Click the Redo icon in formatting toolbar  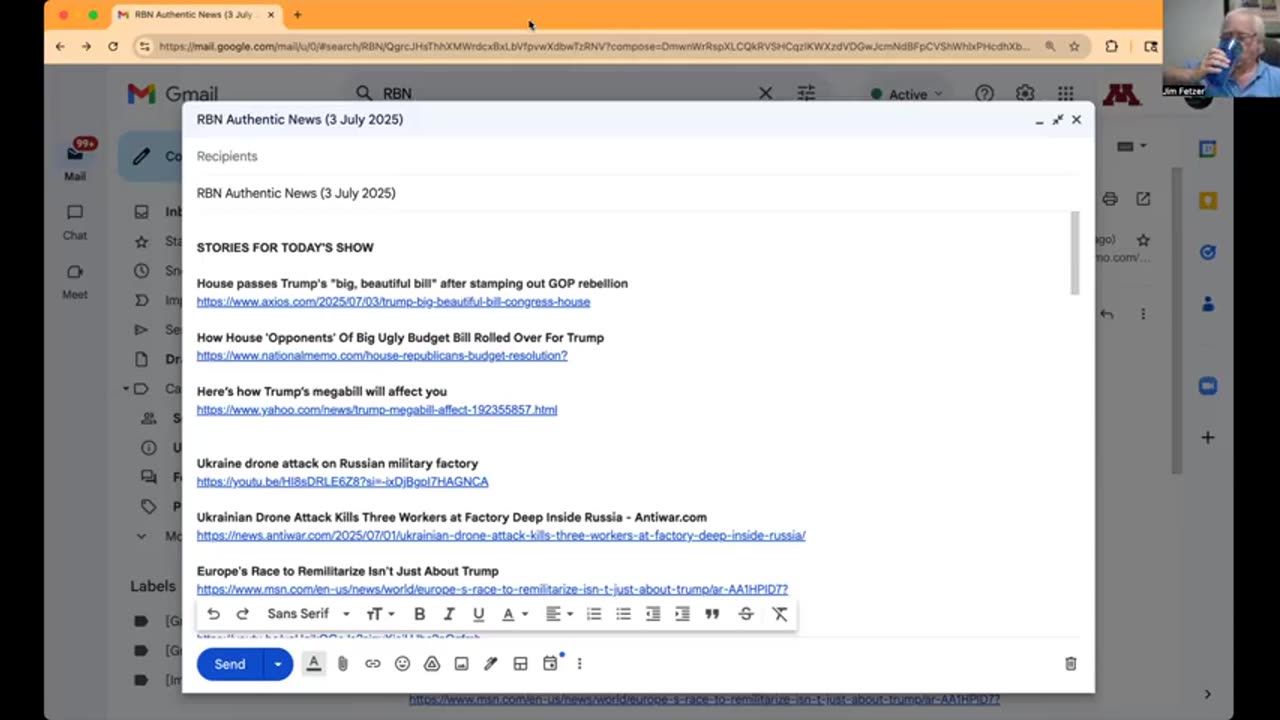coord(242,614)
